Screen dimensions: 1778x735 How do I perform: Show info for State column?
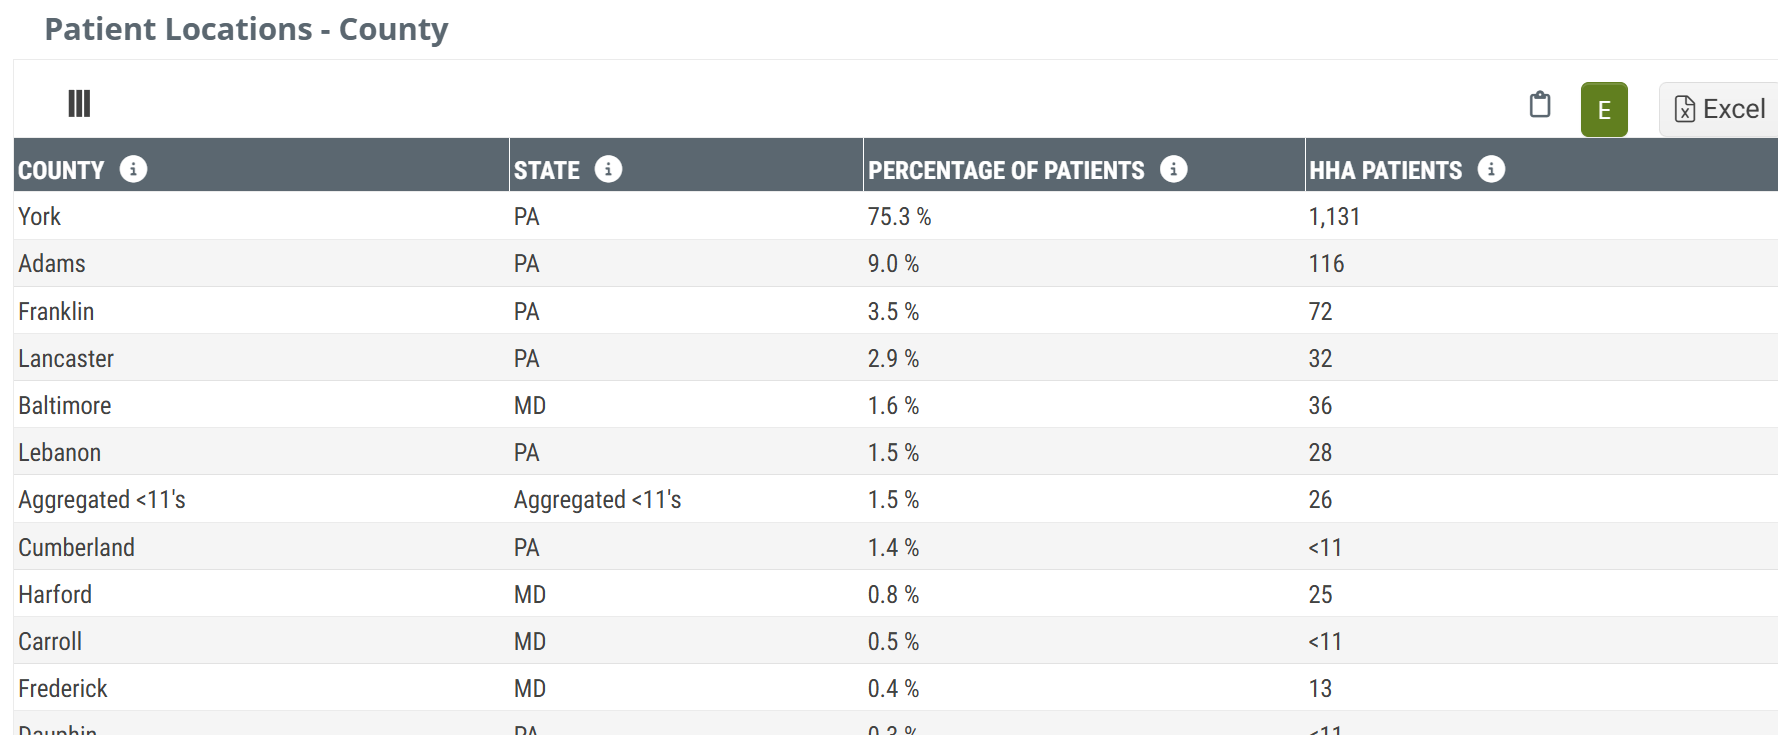click(608, 170)
